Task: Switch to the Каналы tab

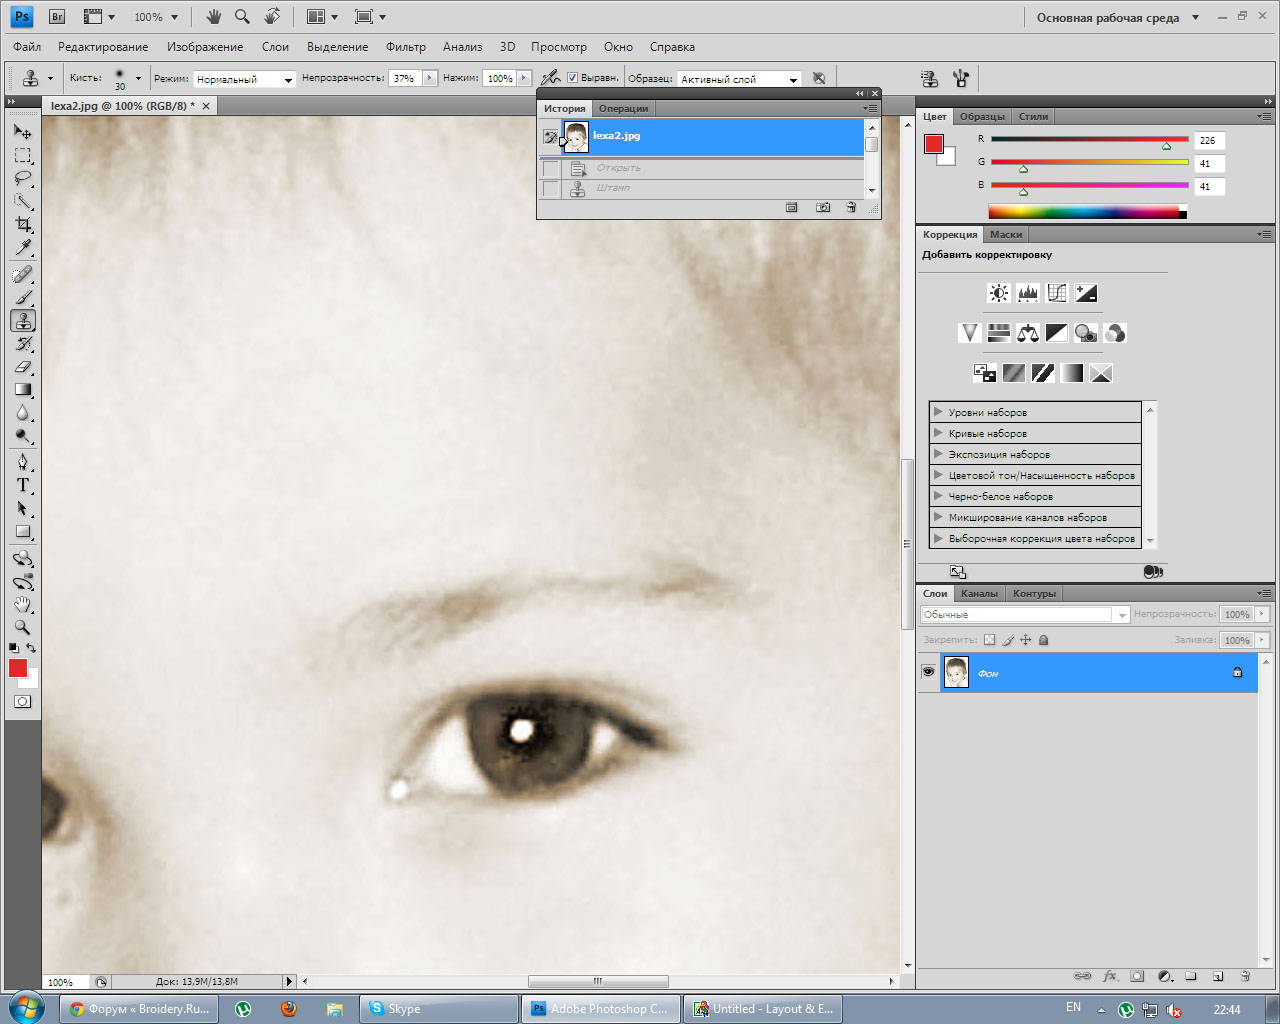Action: (x=979, y=593)
